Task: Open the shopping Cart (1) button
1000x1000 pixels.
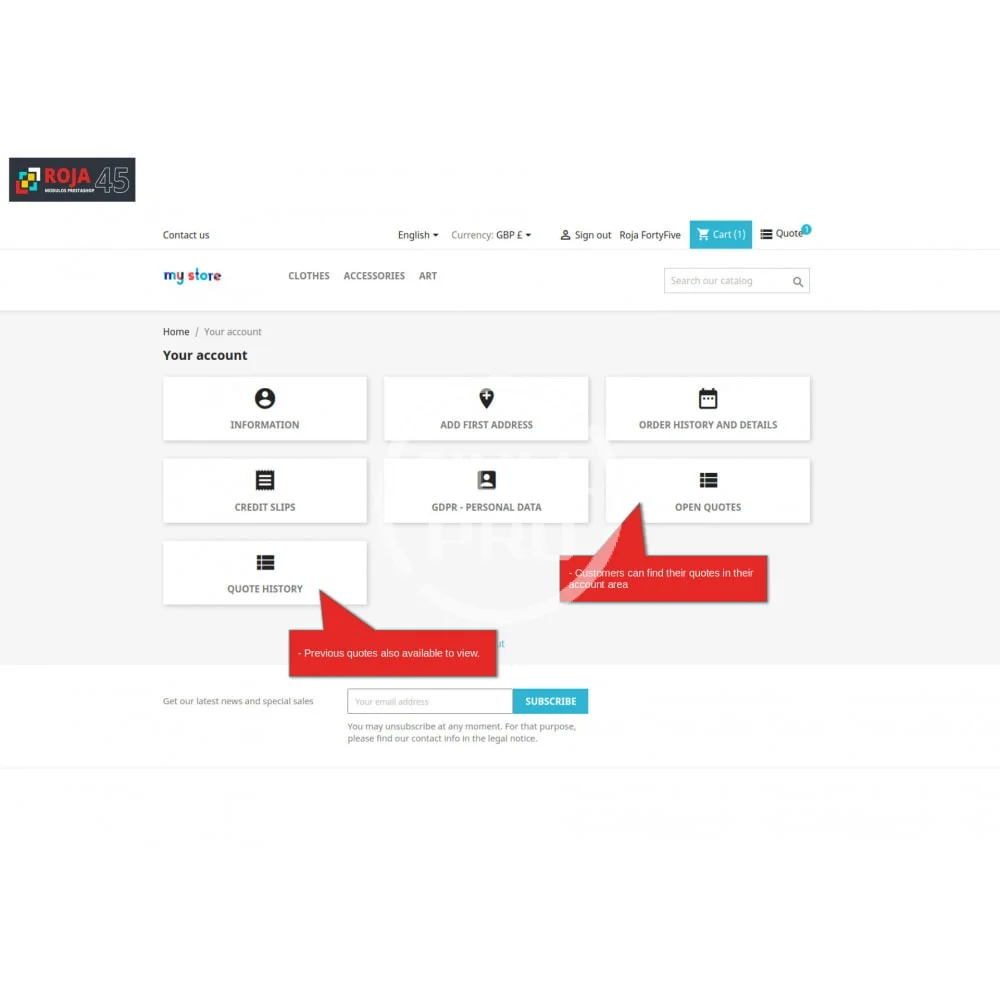Action: [x=721, y=235]
